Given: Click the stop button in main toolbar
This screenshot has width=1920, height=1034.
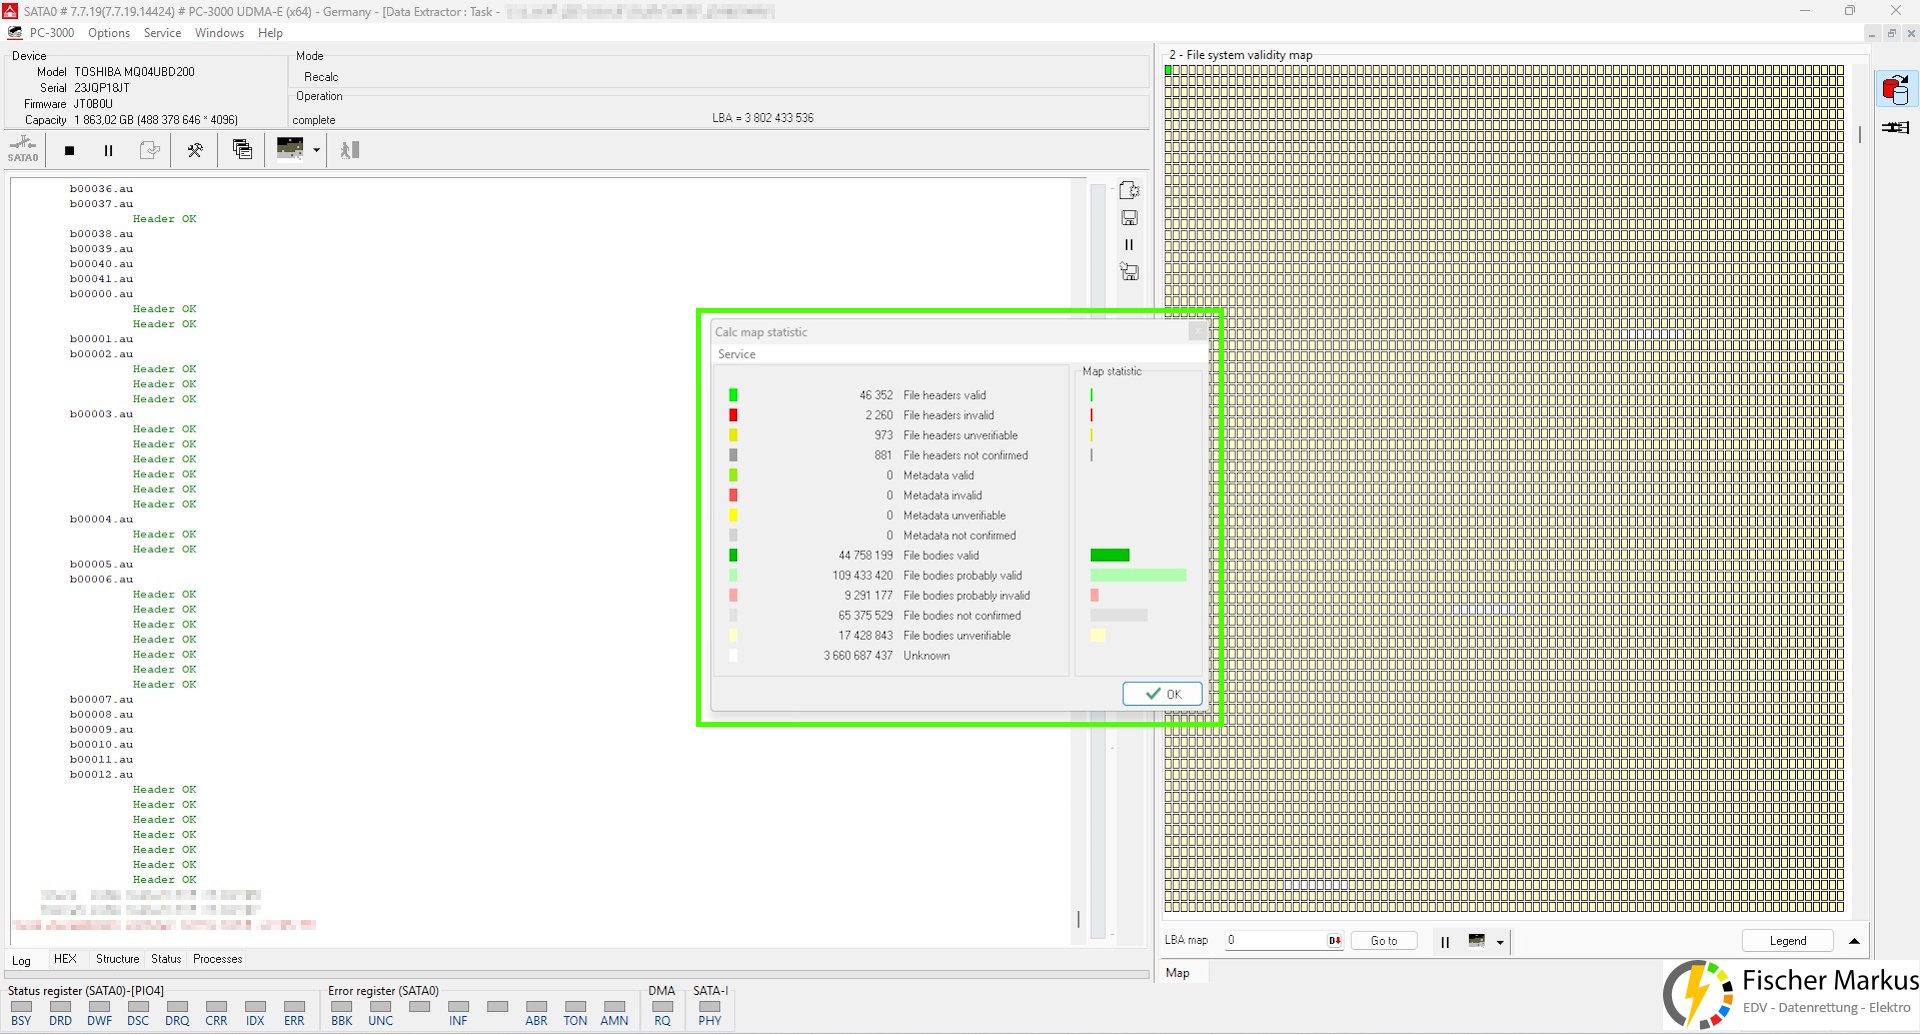Looking at the screenshot, I should point(69,151).
